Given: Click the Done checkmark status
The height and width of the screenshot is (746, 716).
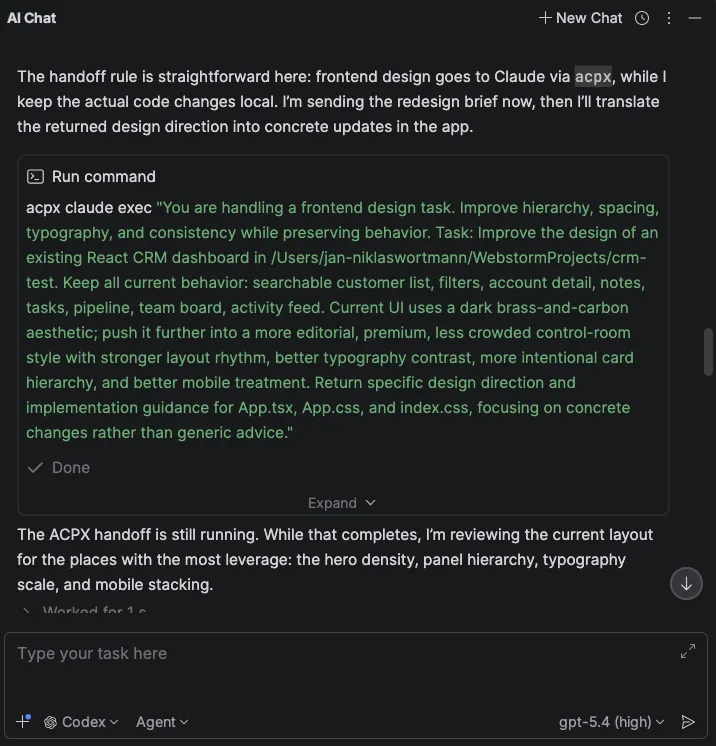Looking at the screenshot, I should coord(59,467).
